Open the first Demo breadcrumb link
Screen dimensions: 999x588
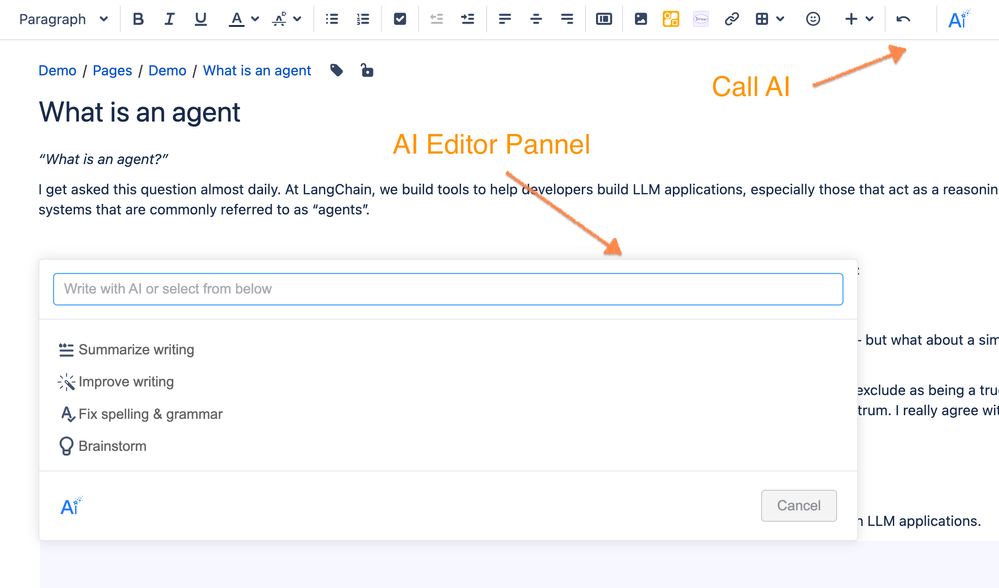(57, 71)
